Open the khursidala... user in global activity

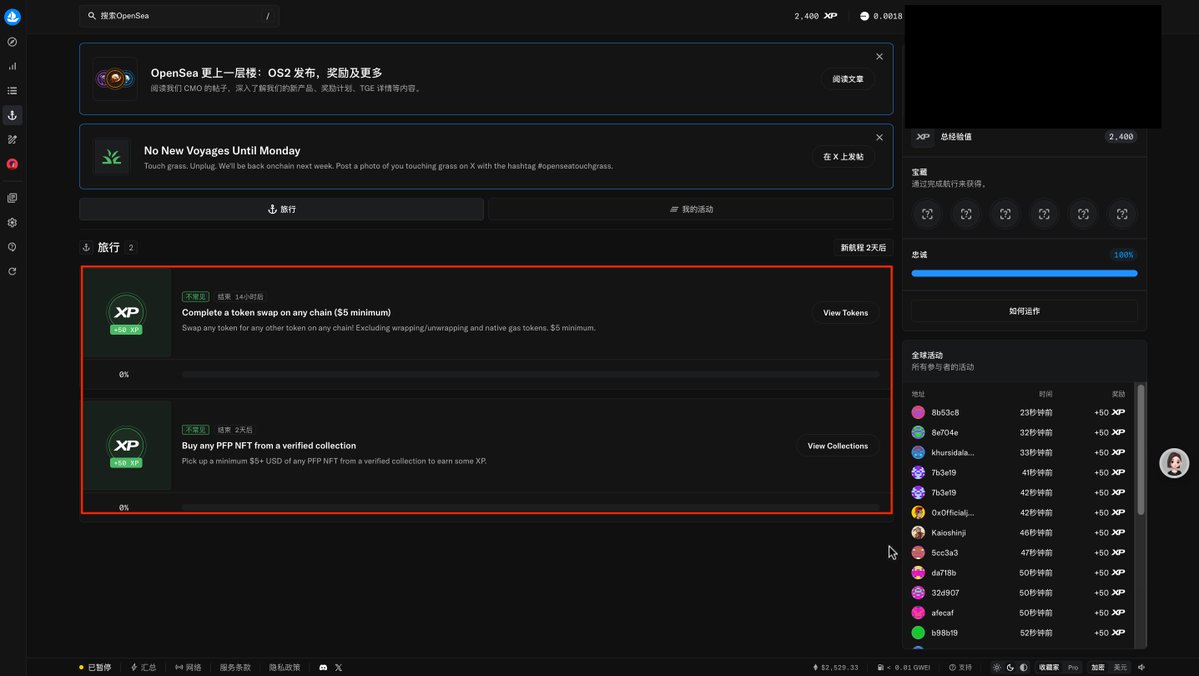click(x=952, y=453)
